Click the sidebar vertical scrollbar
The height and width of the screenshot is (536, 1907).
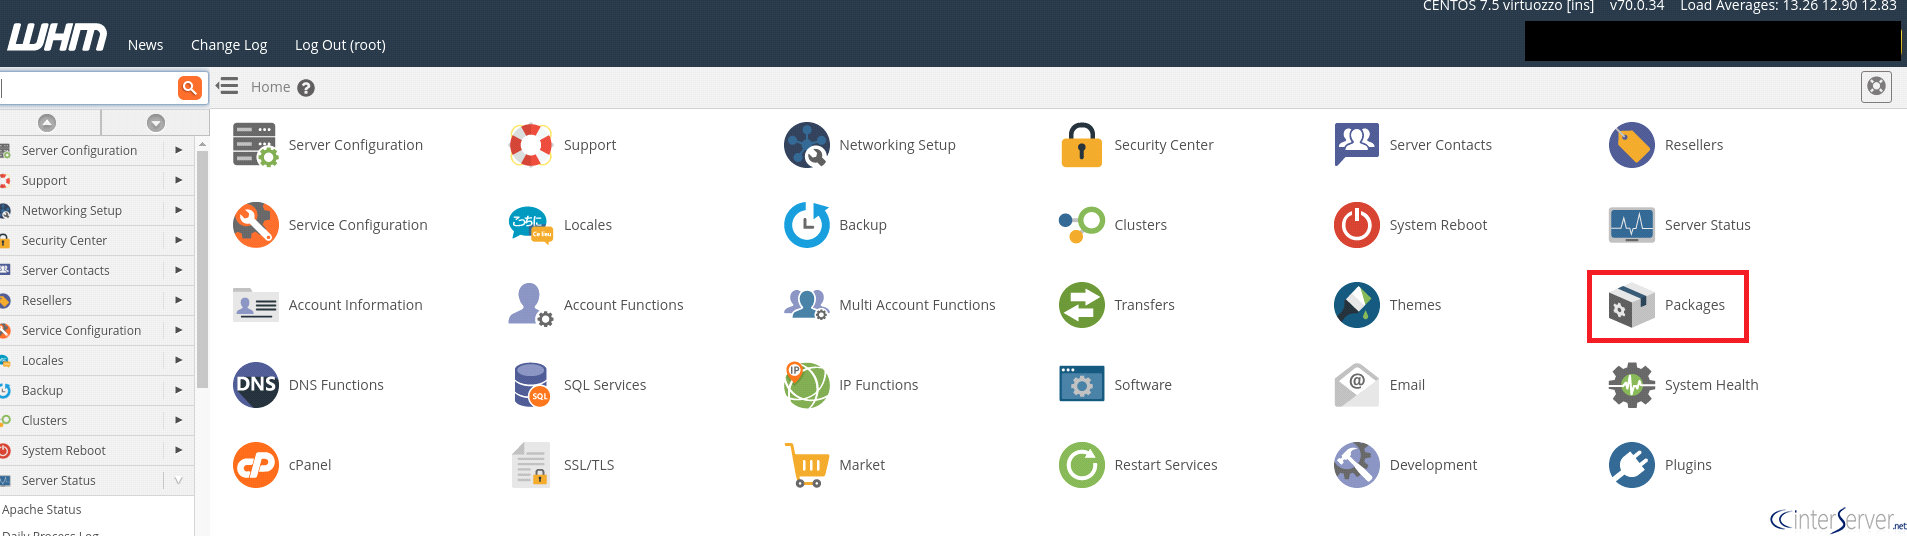point(203,270)
